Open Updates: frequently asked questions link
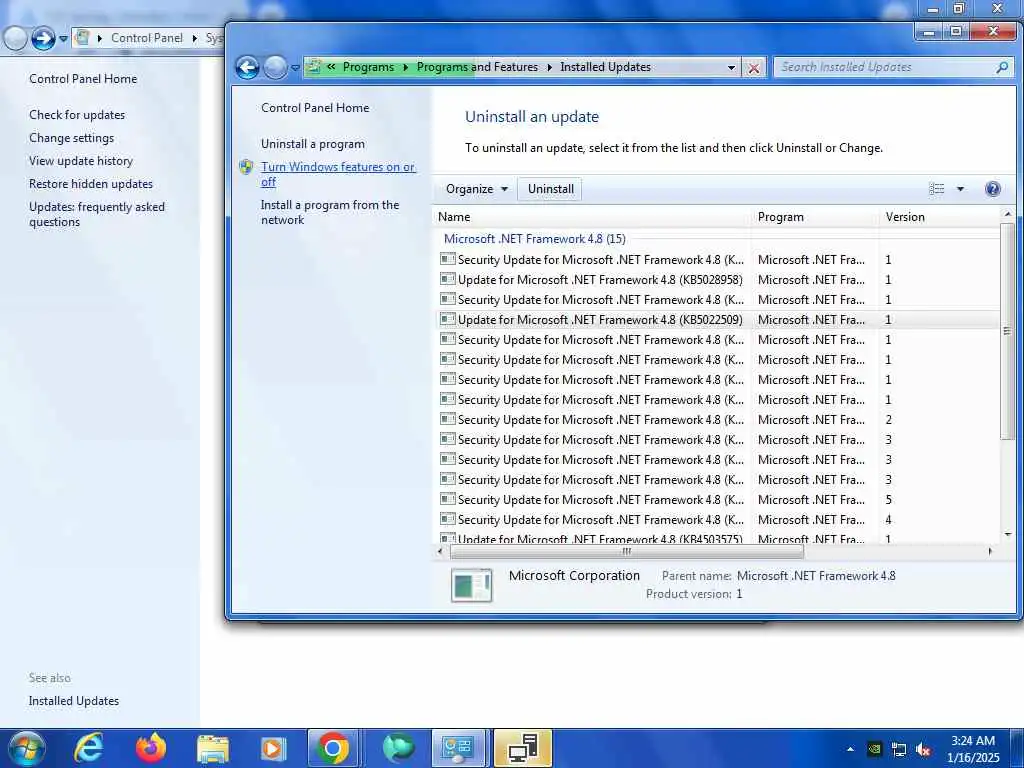 coord(97,214)
